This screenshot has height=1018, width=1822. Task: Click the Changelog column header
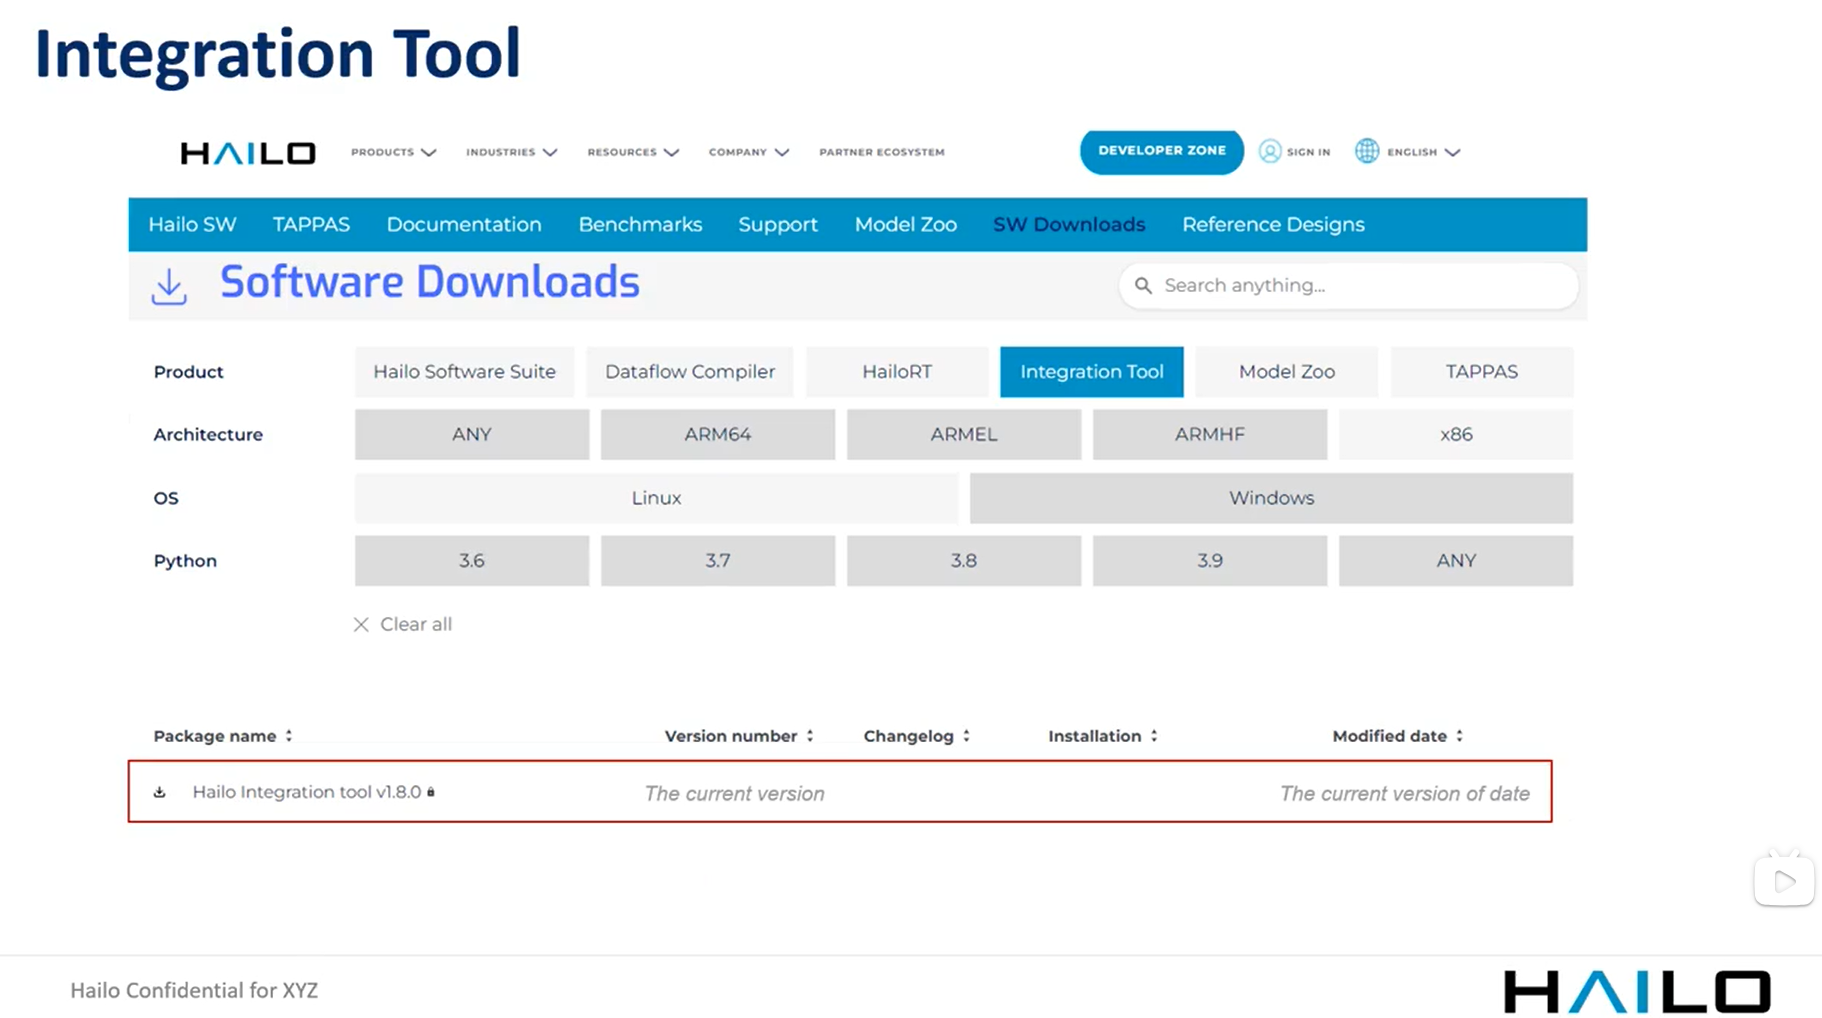point(909,736)
